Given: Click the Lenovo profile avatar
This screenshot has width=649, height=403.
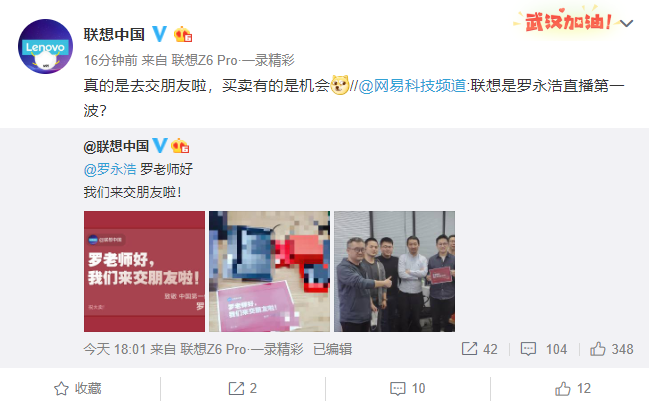Looking at the screenshot, I should pos(46,47).
